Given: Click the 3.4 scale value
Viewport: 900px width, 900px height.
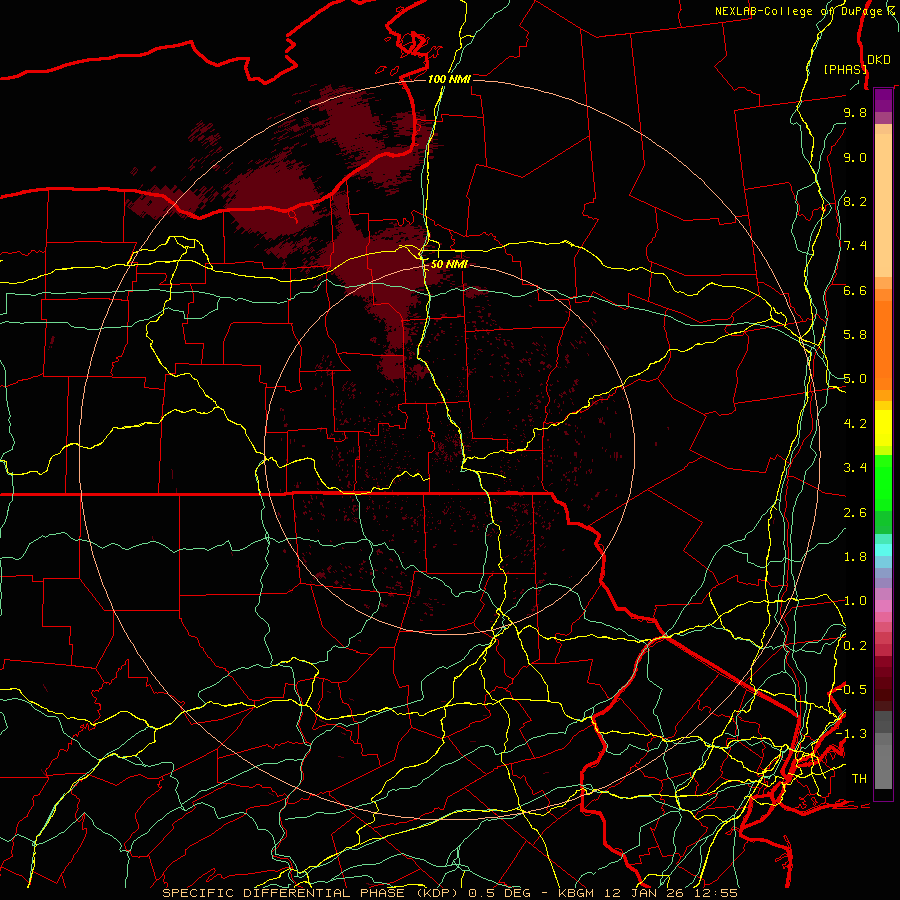Looking at the screenshot, I should [x=855, y=468].
